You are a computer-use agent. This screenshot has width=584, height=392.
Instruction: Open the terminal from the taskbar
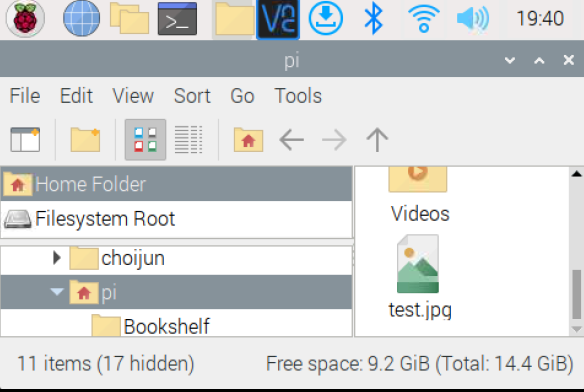click(x=177, y=19)
